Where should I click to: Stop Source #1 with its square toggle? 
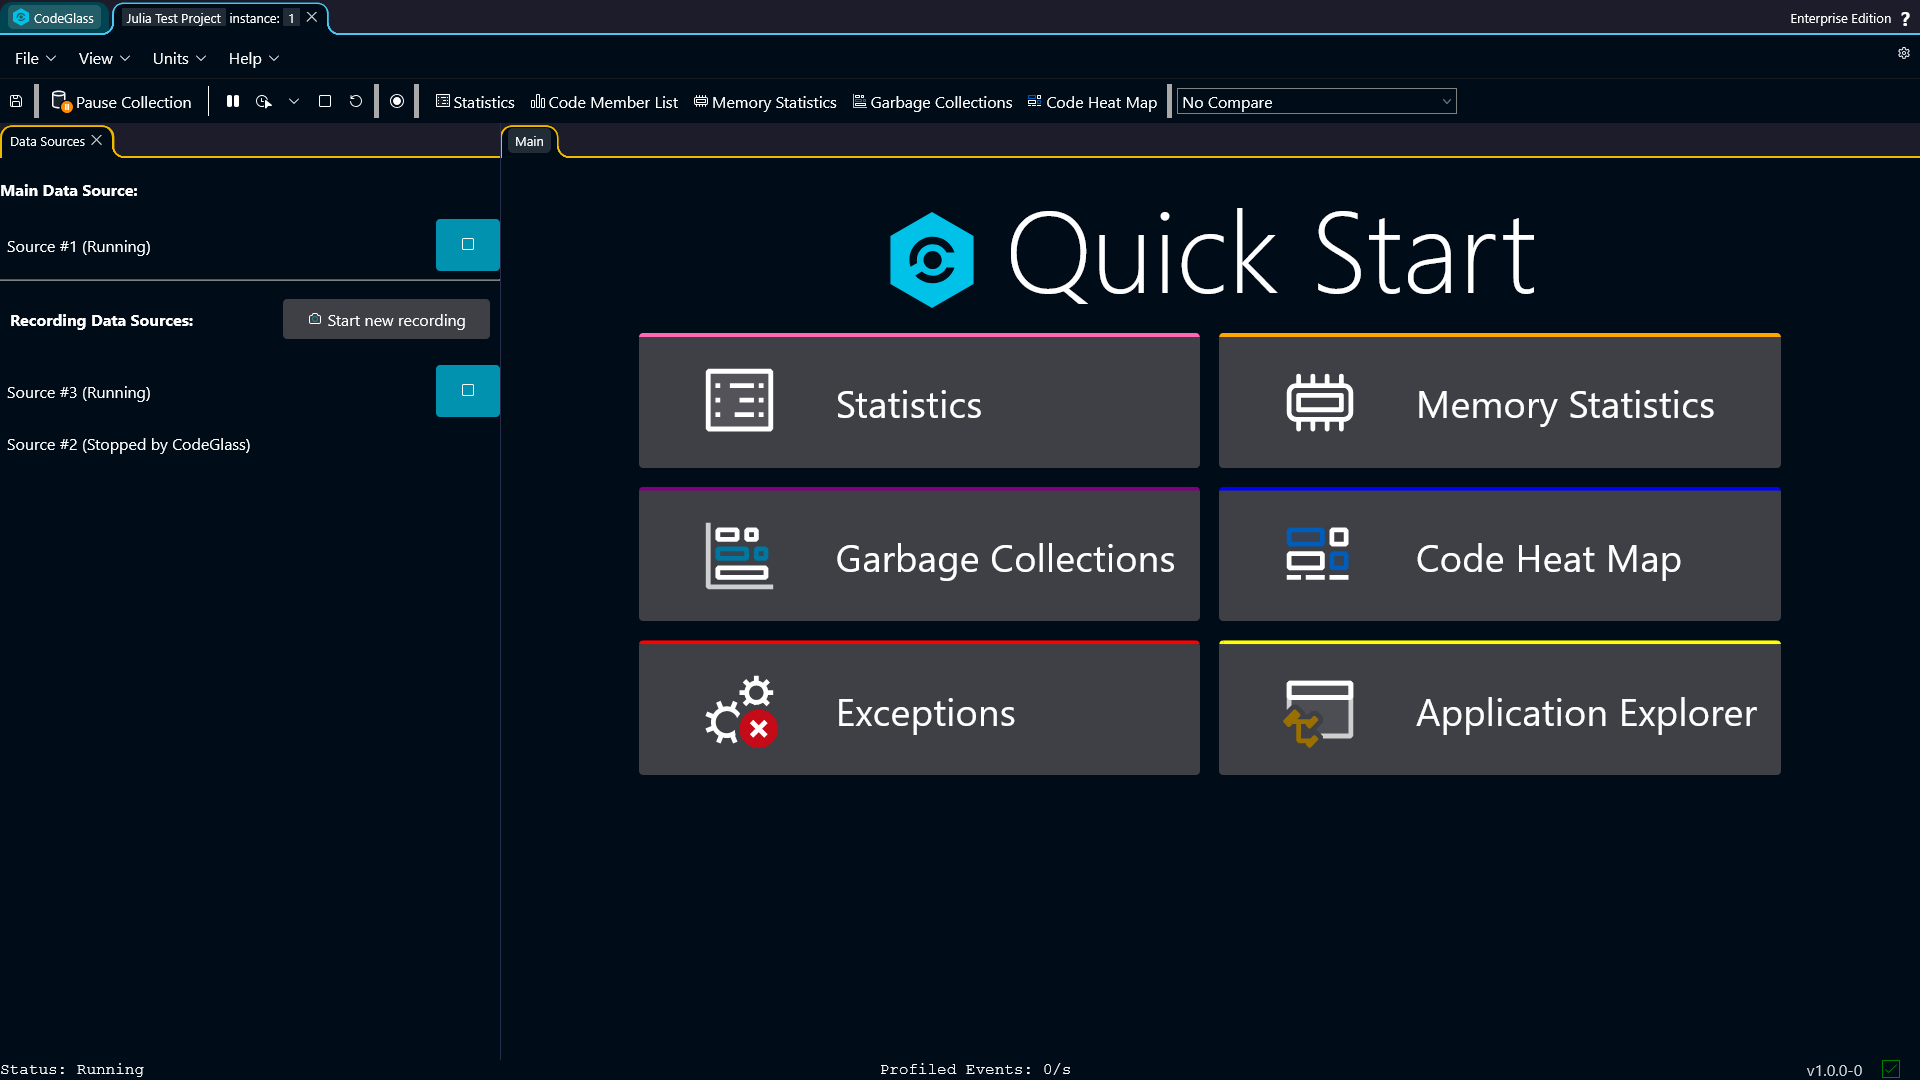point(468,245)
